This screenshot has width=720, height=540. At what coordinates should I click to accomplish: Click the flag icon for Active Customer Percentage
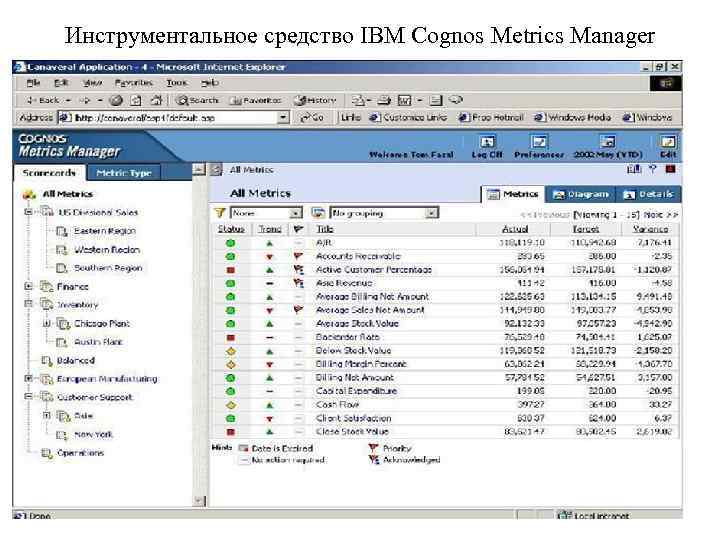click(x=298, y=270)
